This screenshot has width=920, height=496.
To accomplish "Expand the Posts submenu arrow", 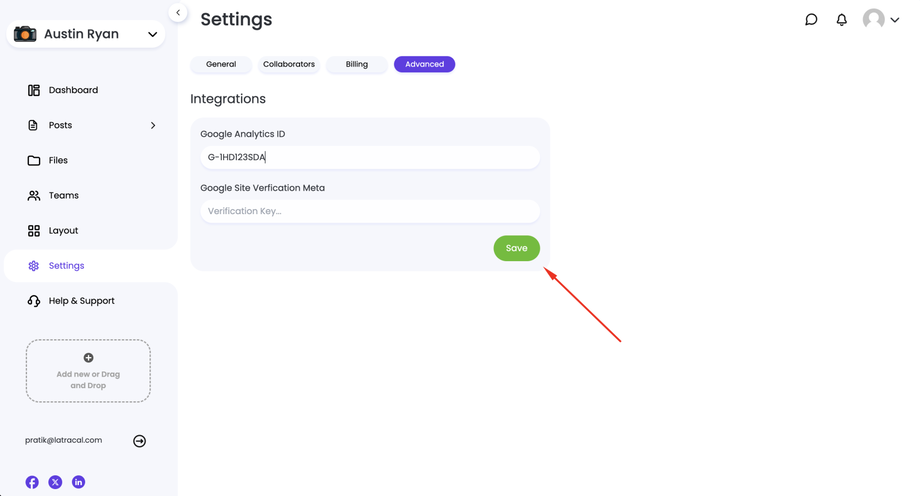I will click(153, 126).
